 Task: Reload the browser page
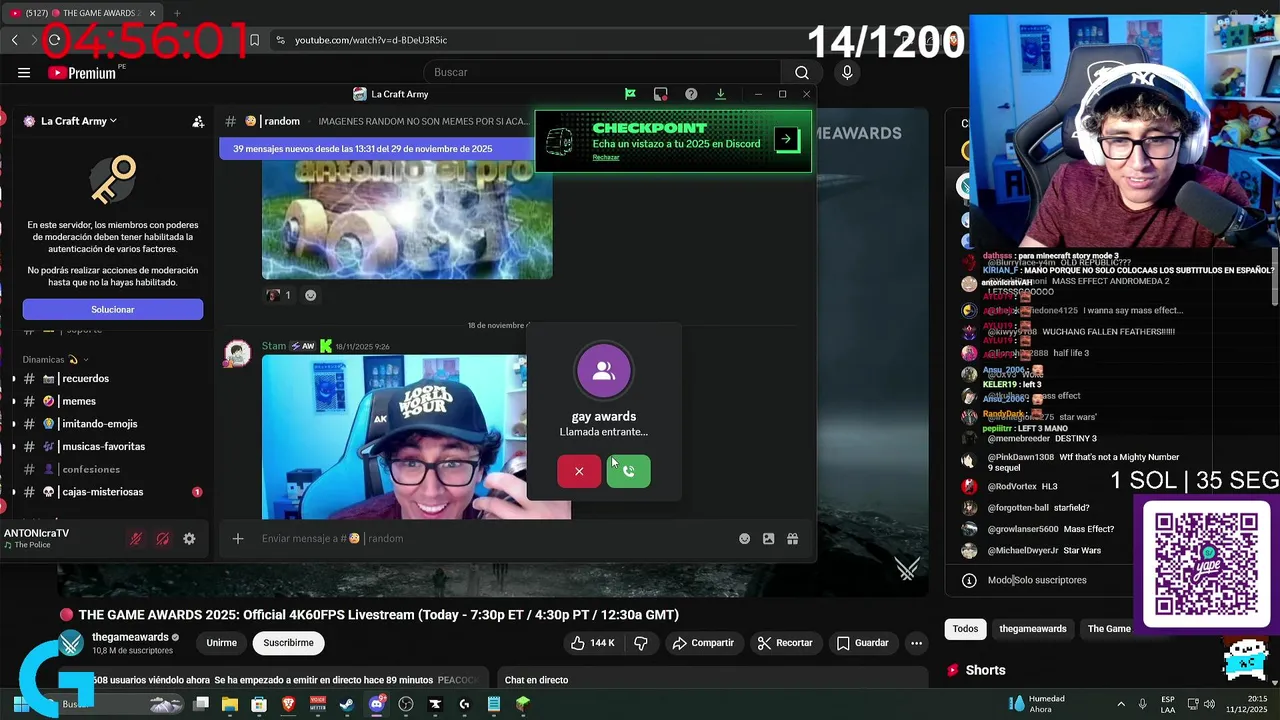point(54,40)
